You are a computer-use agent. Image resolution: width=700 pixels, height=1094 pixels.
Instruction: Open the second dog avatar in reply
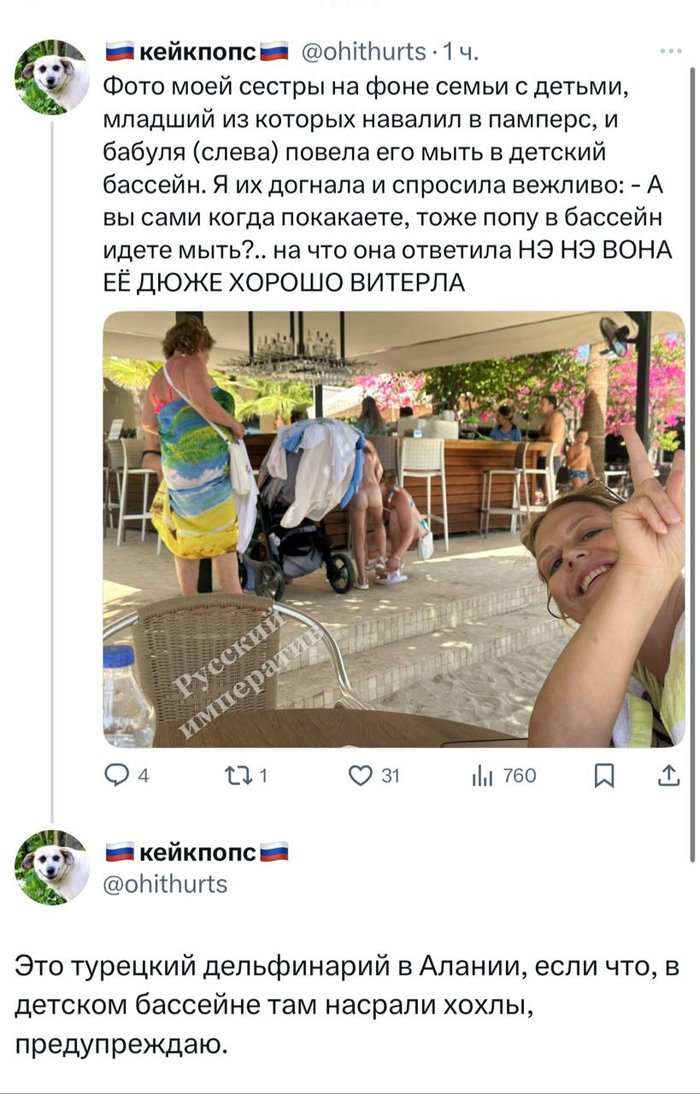(51, 867)
